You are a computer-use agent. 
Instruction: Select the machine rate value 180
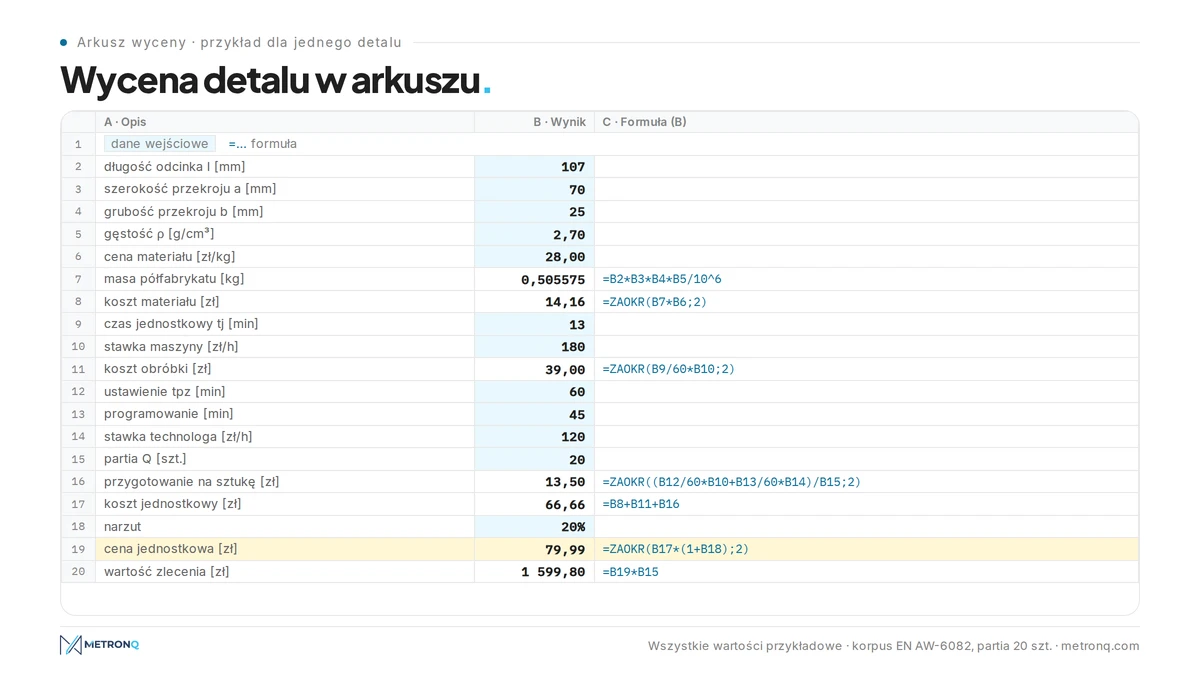[x=534, y=347]
